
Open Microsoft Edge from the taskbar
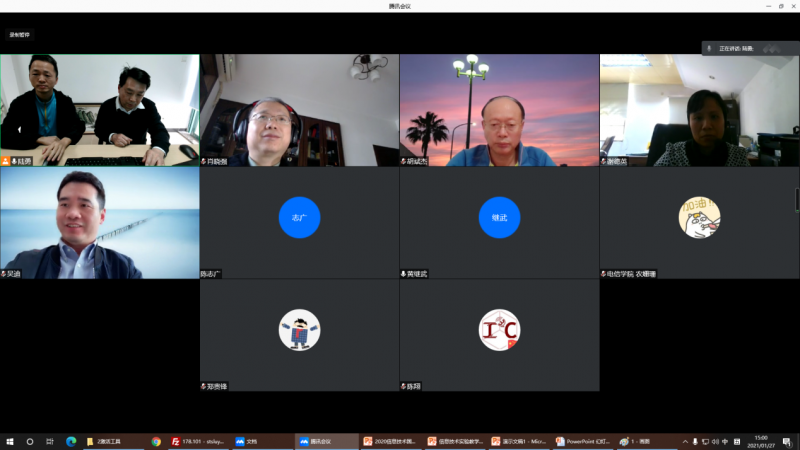pos(71,441)
